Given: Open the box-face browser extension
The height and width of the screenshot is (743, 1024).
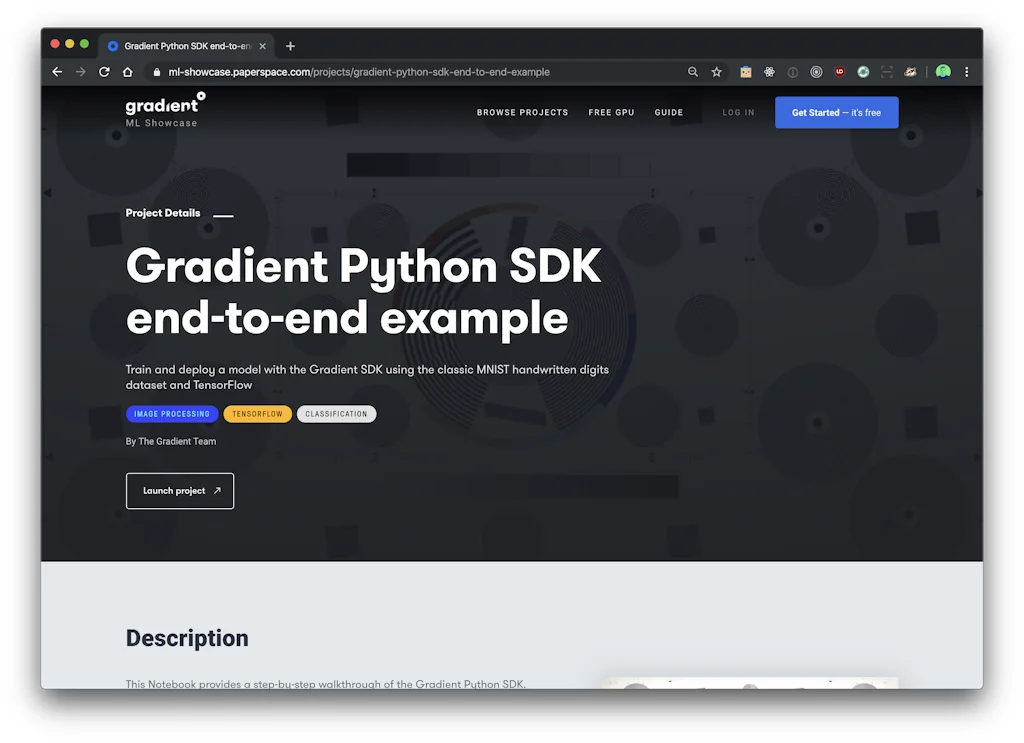Looking at the screenshot, I should click(746, 72).
